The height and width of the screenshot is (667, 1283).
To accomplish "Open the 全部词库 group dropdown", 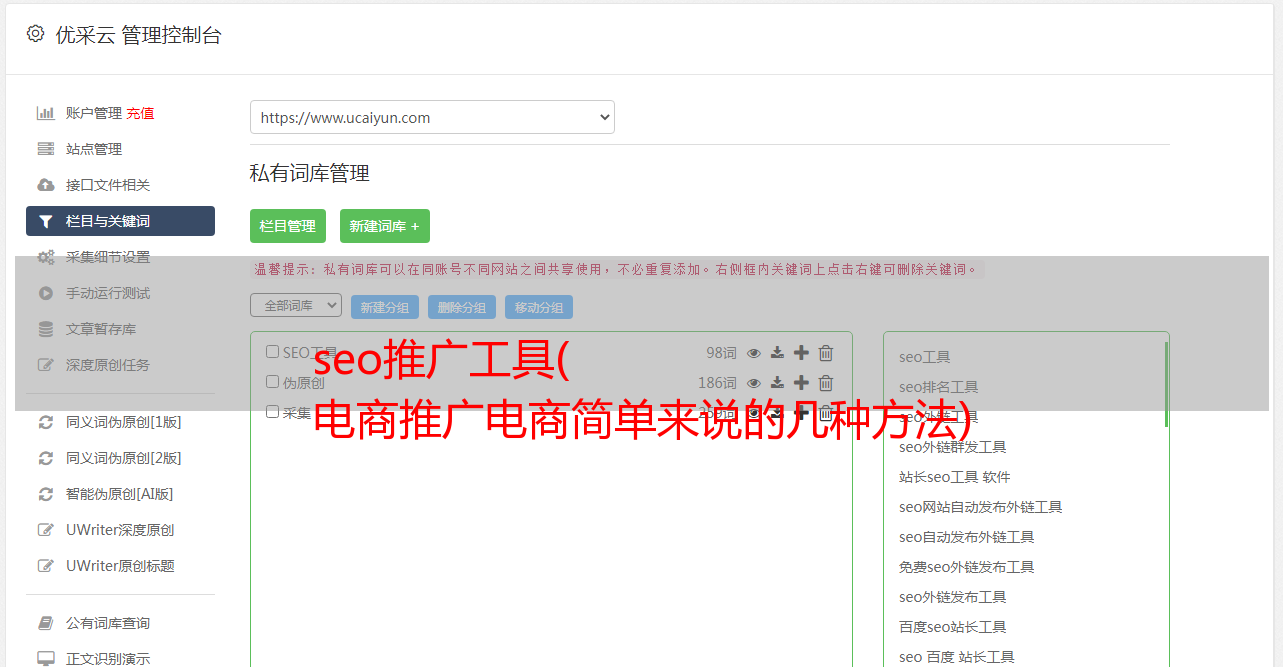I will (x=296, y=306).
